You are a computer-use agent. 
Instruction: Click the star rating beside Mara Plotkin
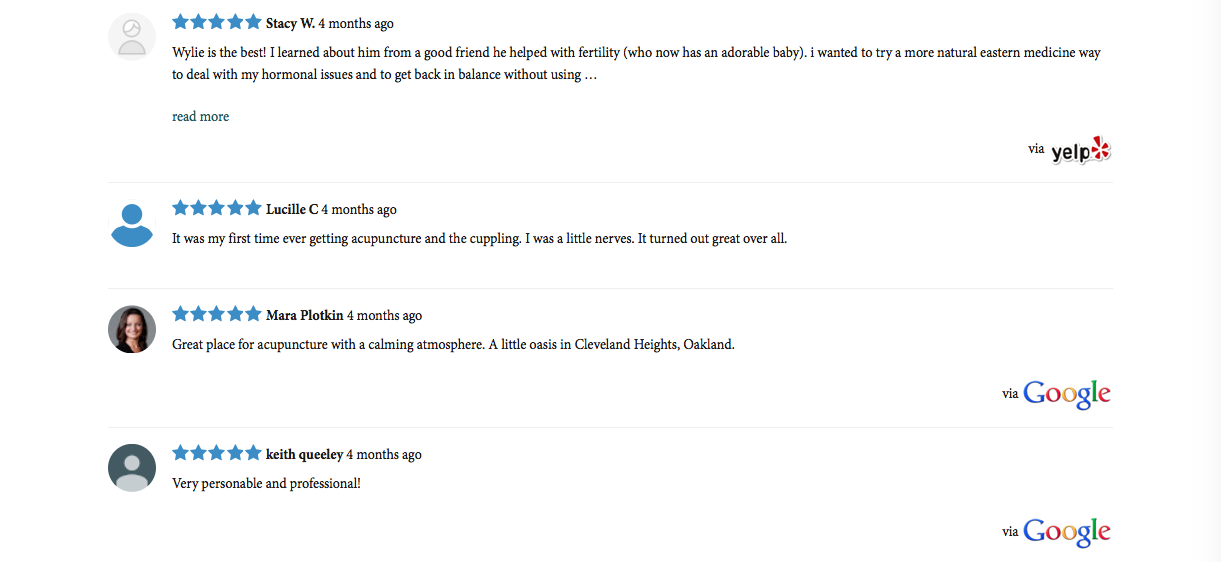(x=216, y=314)
